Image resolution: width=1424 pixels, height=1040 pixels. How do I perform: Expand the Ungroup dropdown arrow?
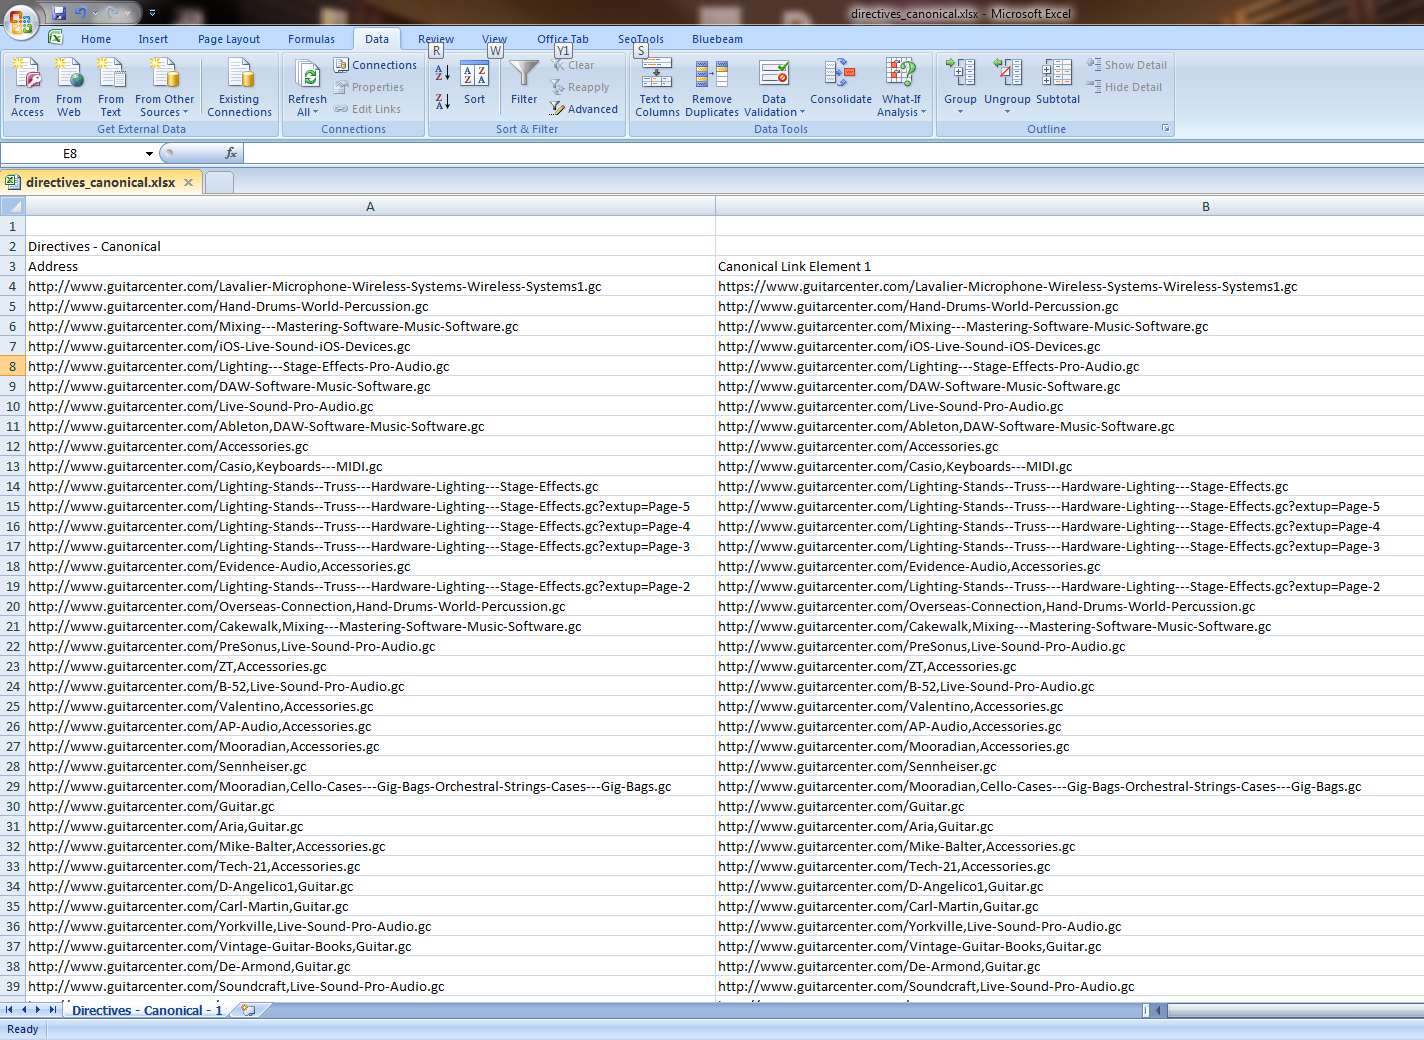pyautogui.click(x=1007, y=112)
